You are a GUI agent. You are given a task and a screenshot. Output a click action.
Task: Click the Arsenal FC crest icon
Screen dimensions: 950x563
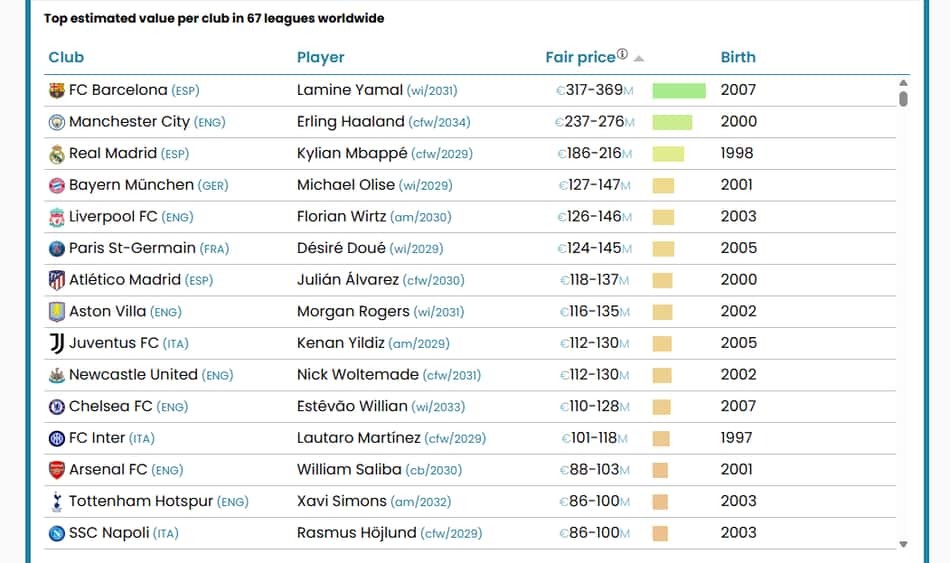[56, 470]
